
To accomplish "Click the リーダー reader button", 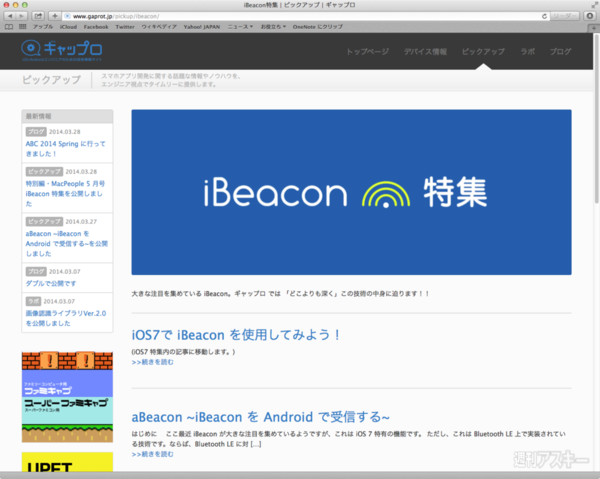I will click(x=565, y=16).
